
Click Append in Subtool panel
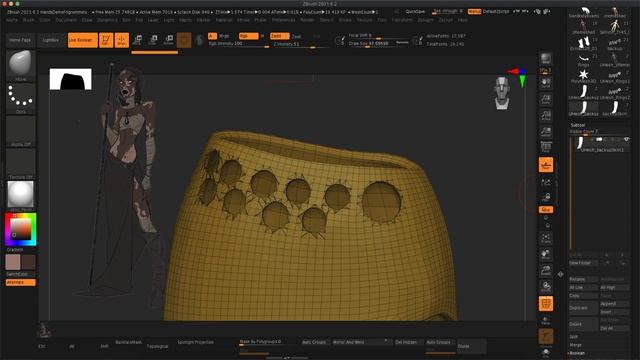614,304
